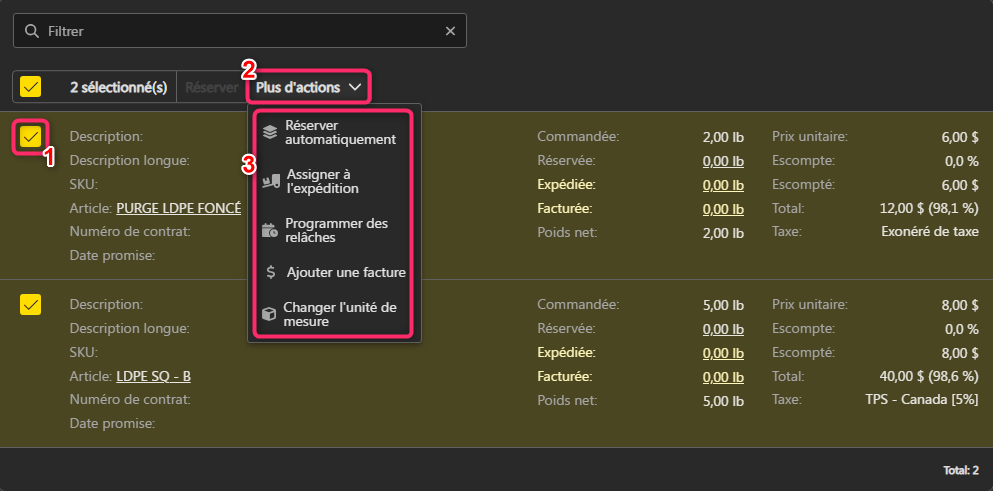Click inside the Filtrer search field
Screen dimensions: 993x491
pos(240,31)
